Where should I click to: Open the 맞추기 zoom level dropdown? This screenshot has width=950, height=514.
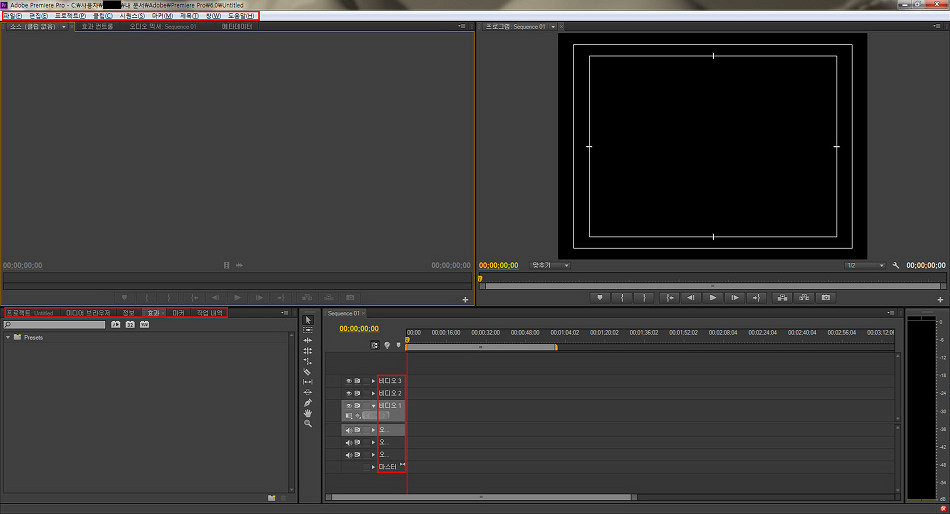550,265
